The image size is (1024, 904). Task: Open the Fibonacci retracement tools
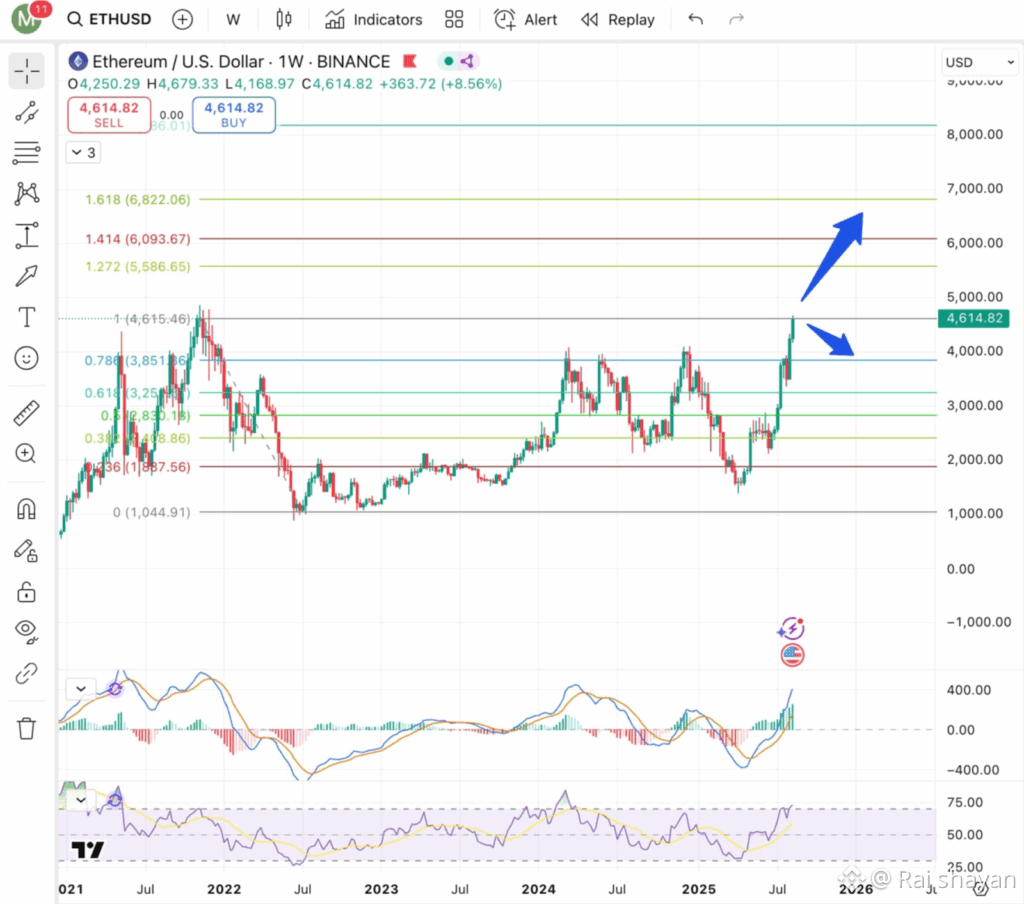[x=26, y=153]
